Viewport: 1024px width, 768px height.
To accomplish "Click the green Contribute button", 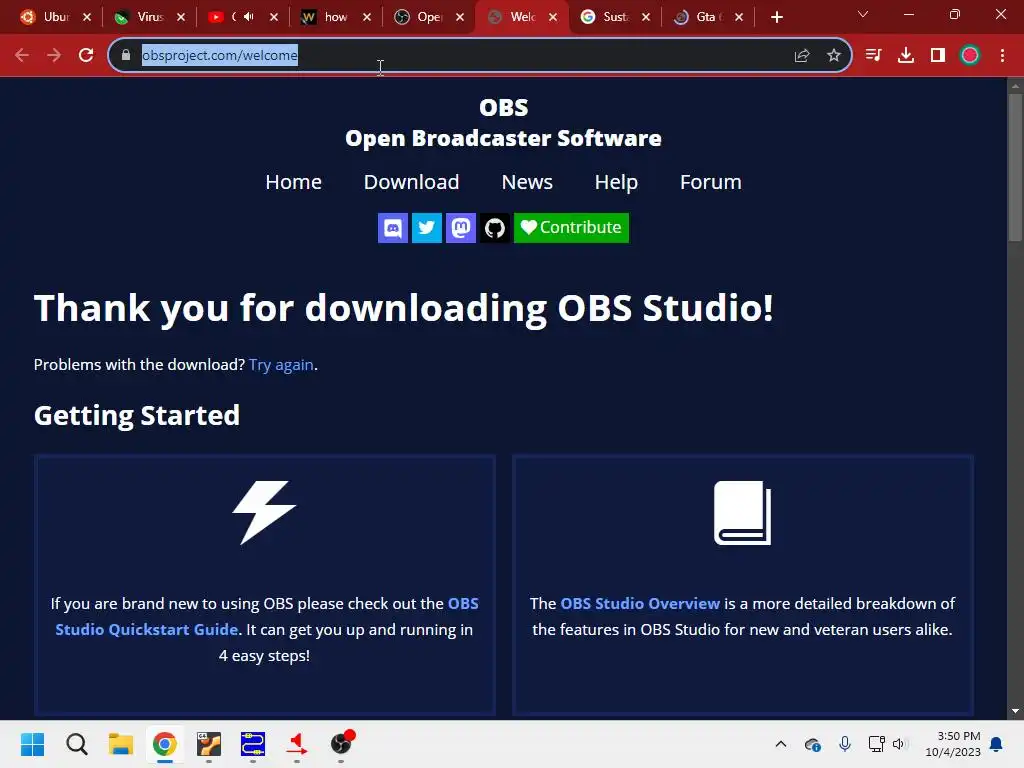I will (x=571, y=228).
